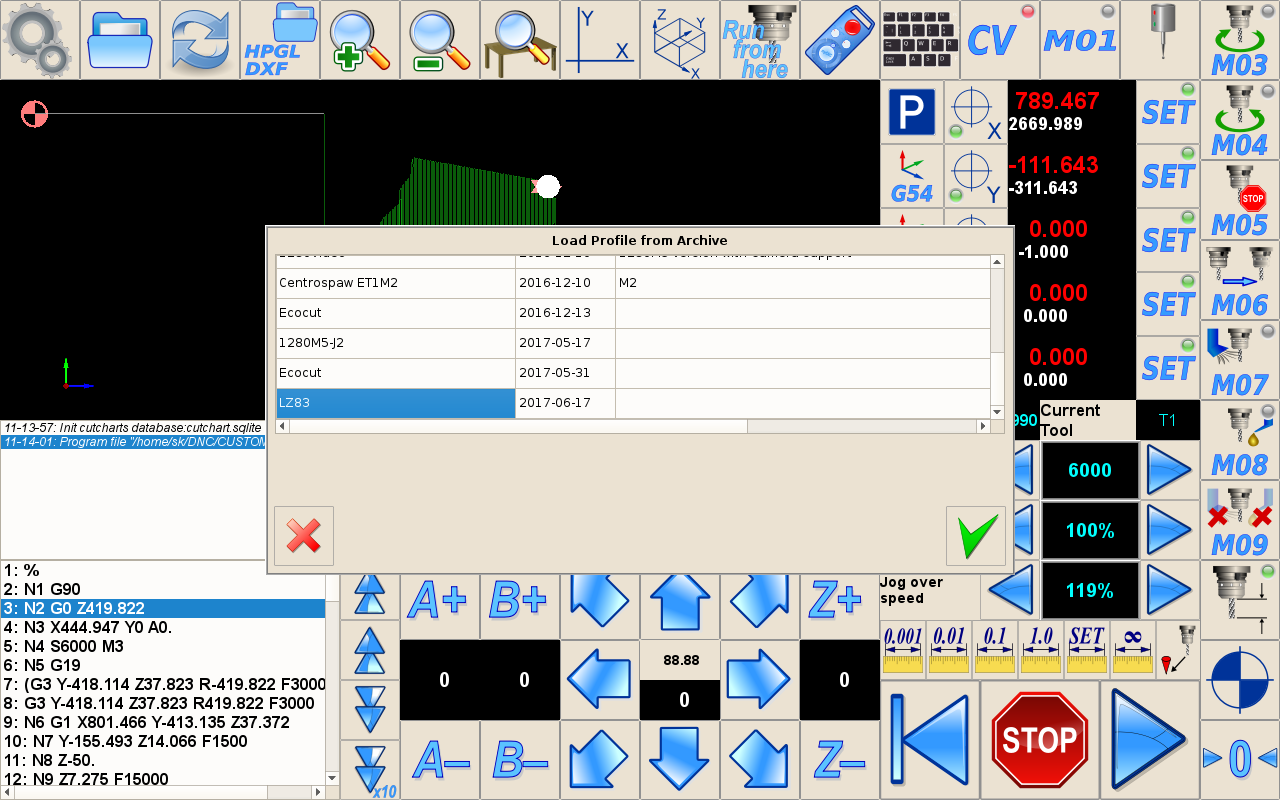Increase spindle speed 6000 right arrow
Image resolution: width=1280 pixels, height=800 pixels.
1168,470
